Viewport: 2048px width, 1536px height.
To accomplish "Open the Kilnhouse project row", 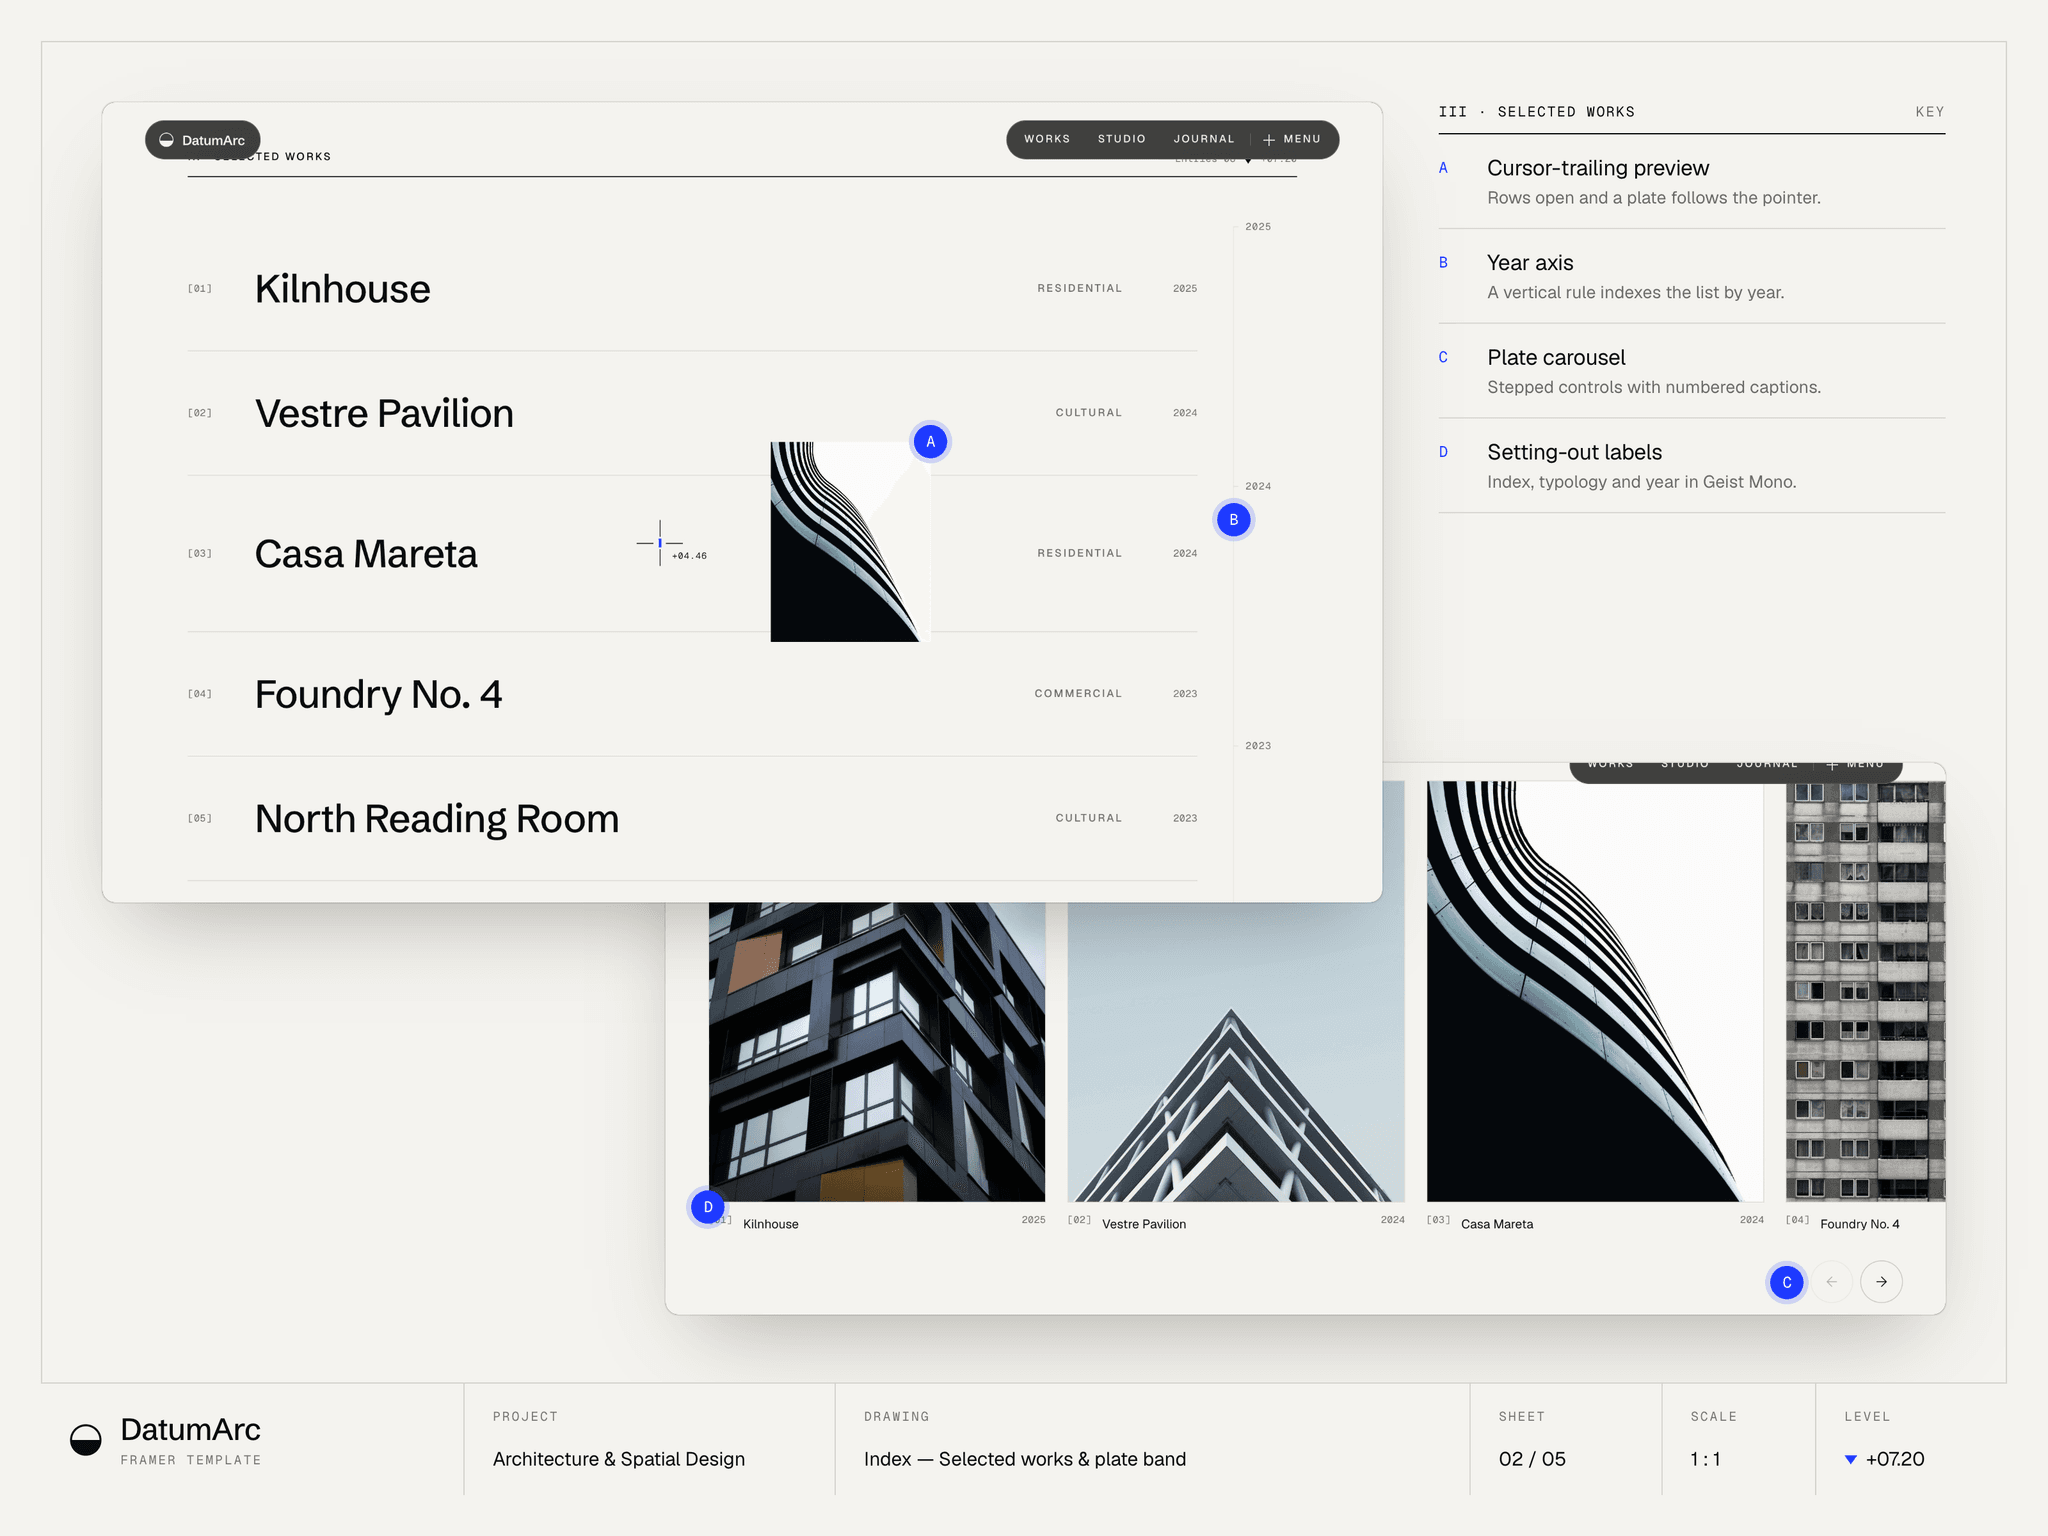I will click(692, 289).
